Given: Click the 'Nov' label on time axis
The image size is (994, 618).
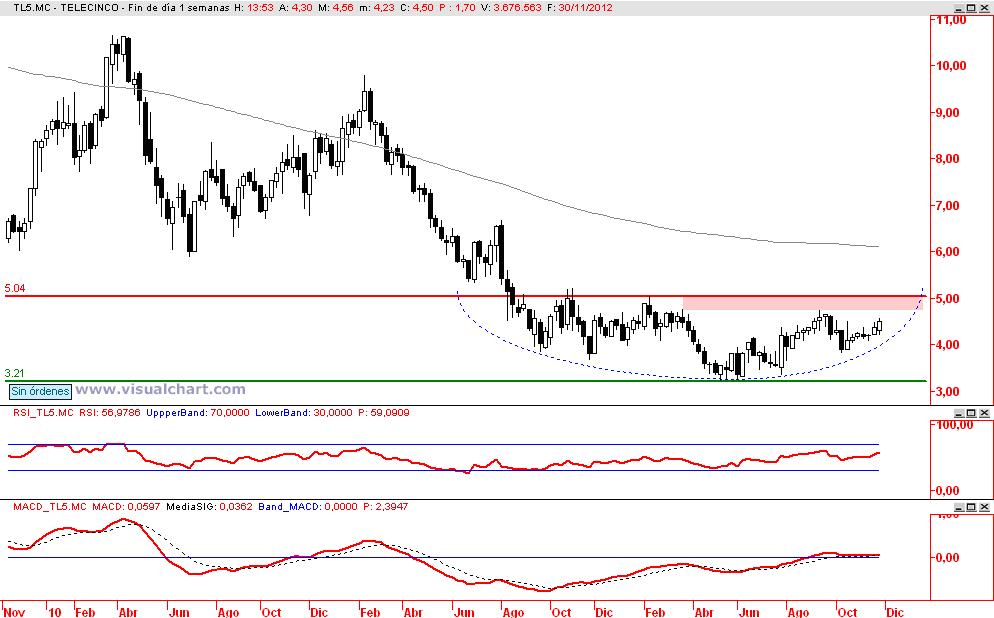Looking at the screenshot, I should coord(15,612).
